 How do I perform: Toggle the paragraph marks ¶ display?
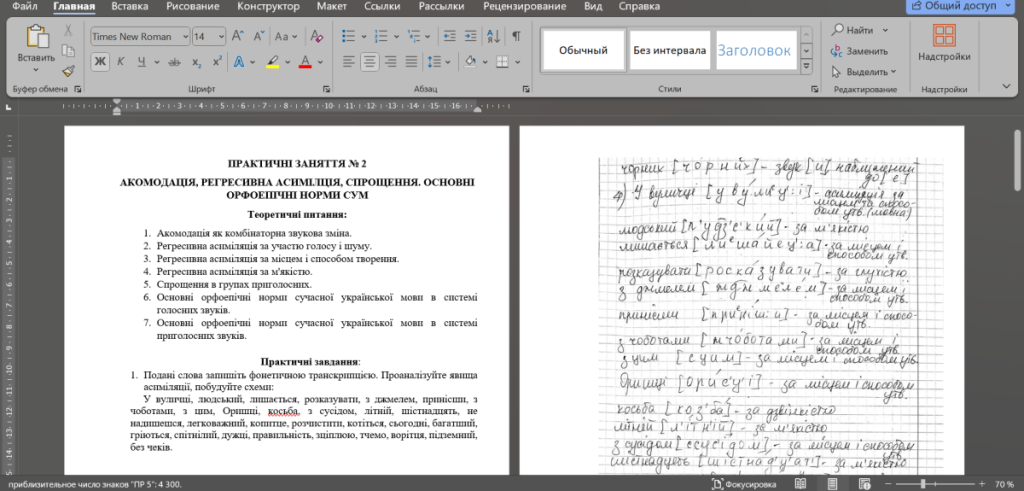(516, 36)
